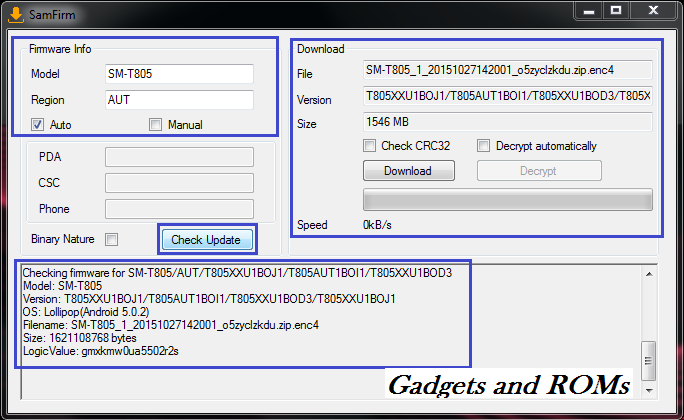Close the SamFirm window
Image resolution: width=684 pixels, height=420 pixels.
(x=654, y=10)
